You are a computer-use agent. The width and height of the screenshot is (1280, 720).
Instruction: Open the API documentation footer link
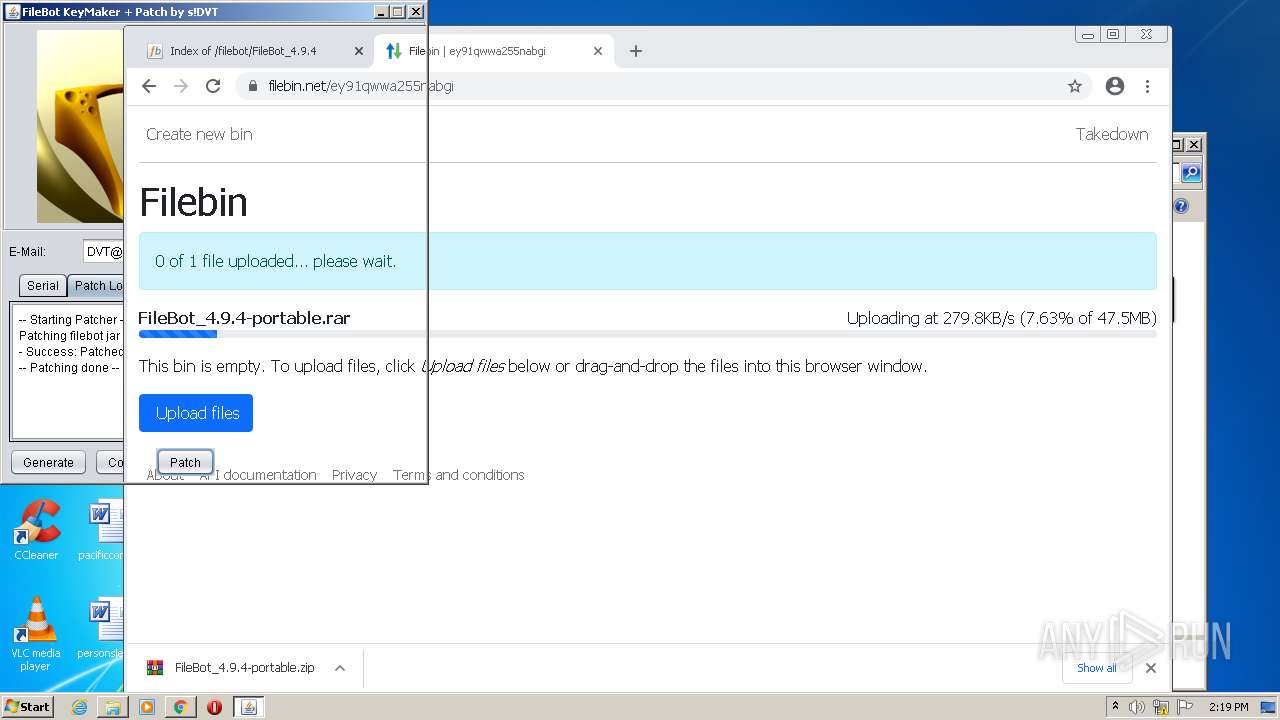click(258, 475)
